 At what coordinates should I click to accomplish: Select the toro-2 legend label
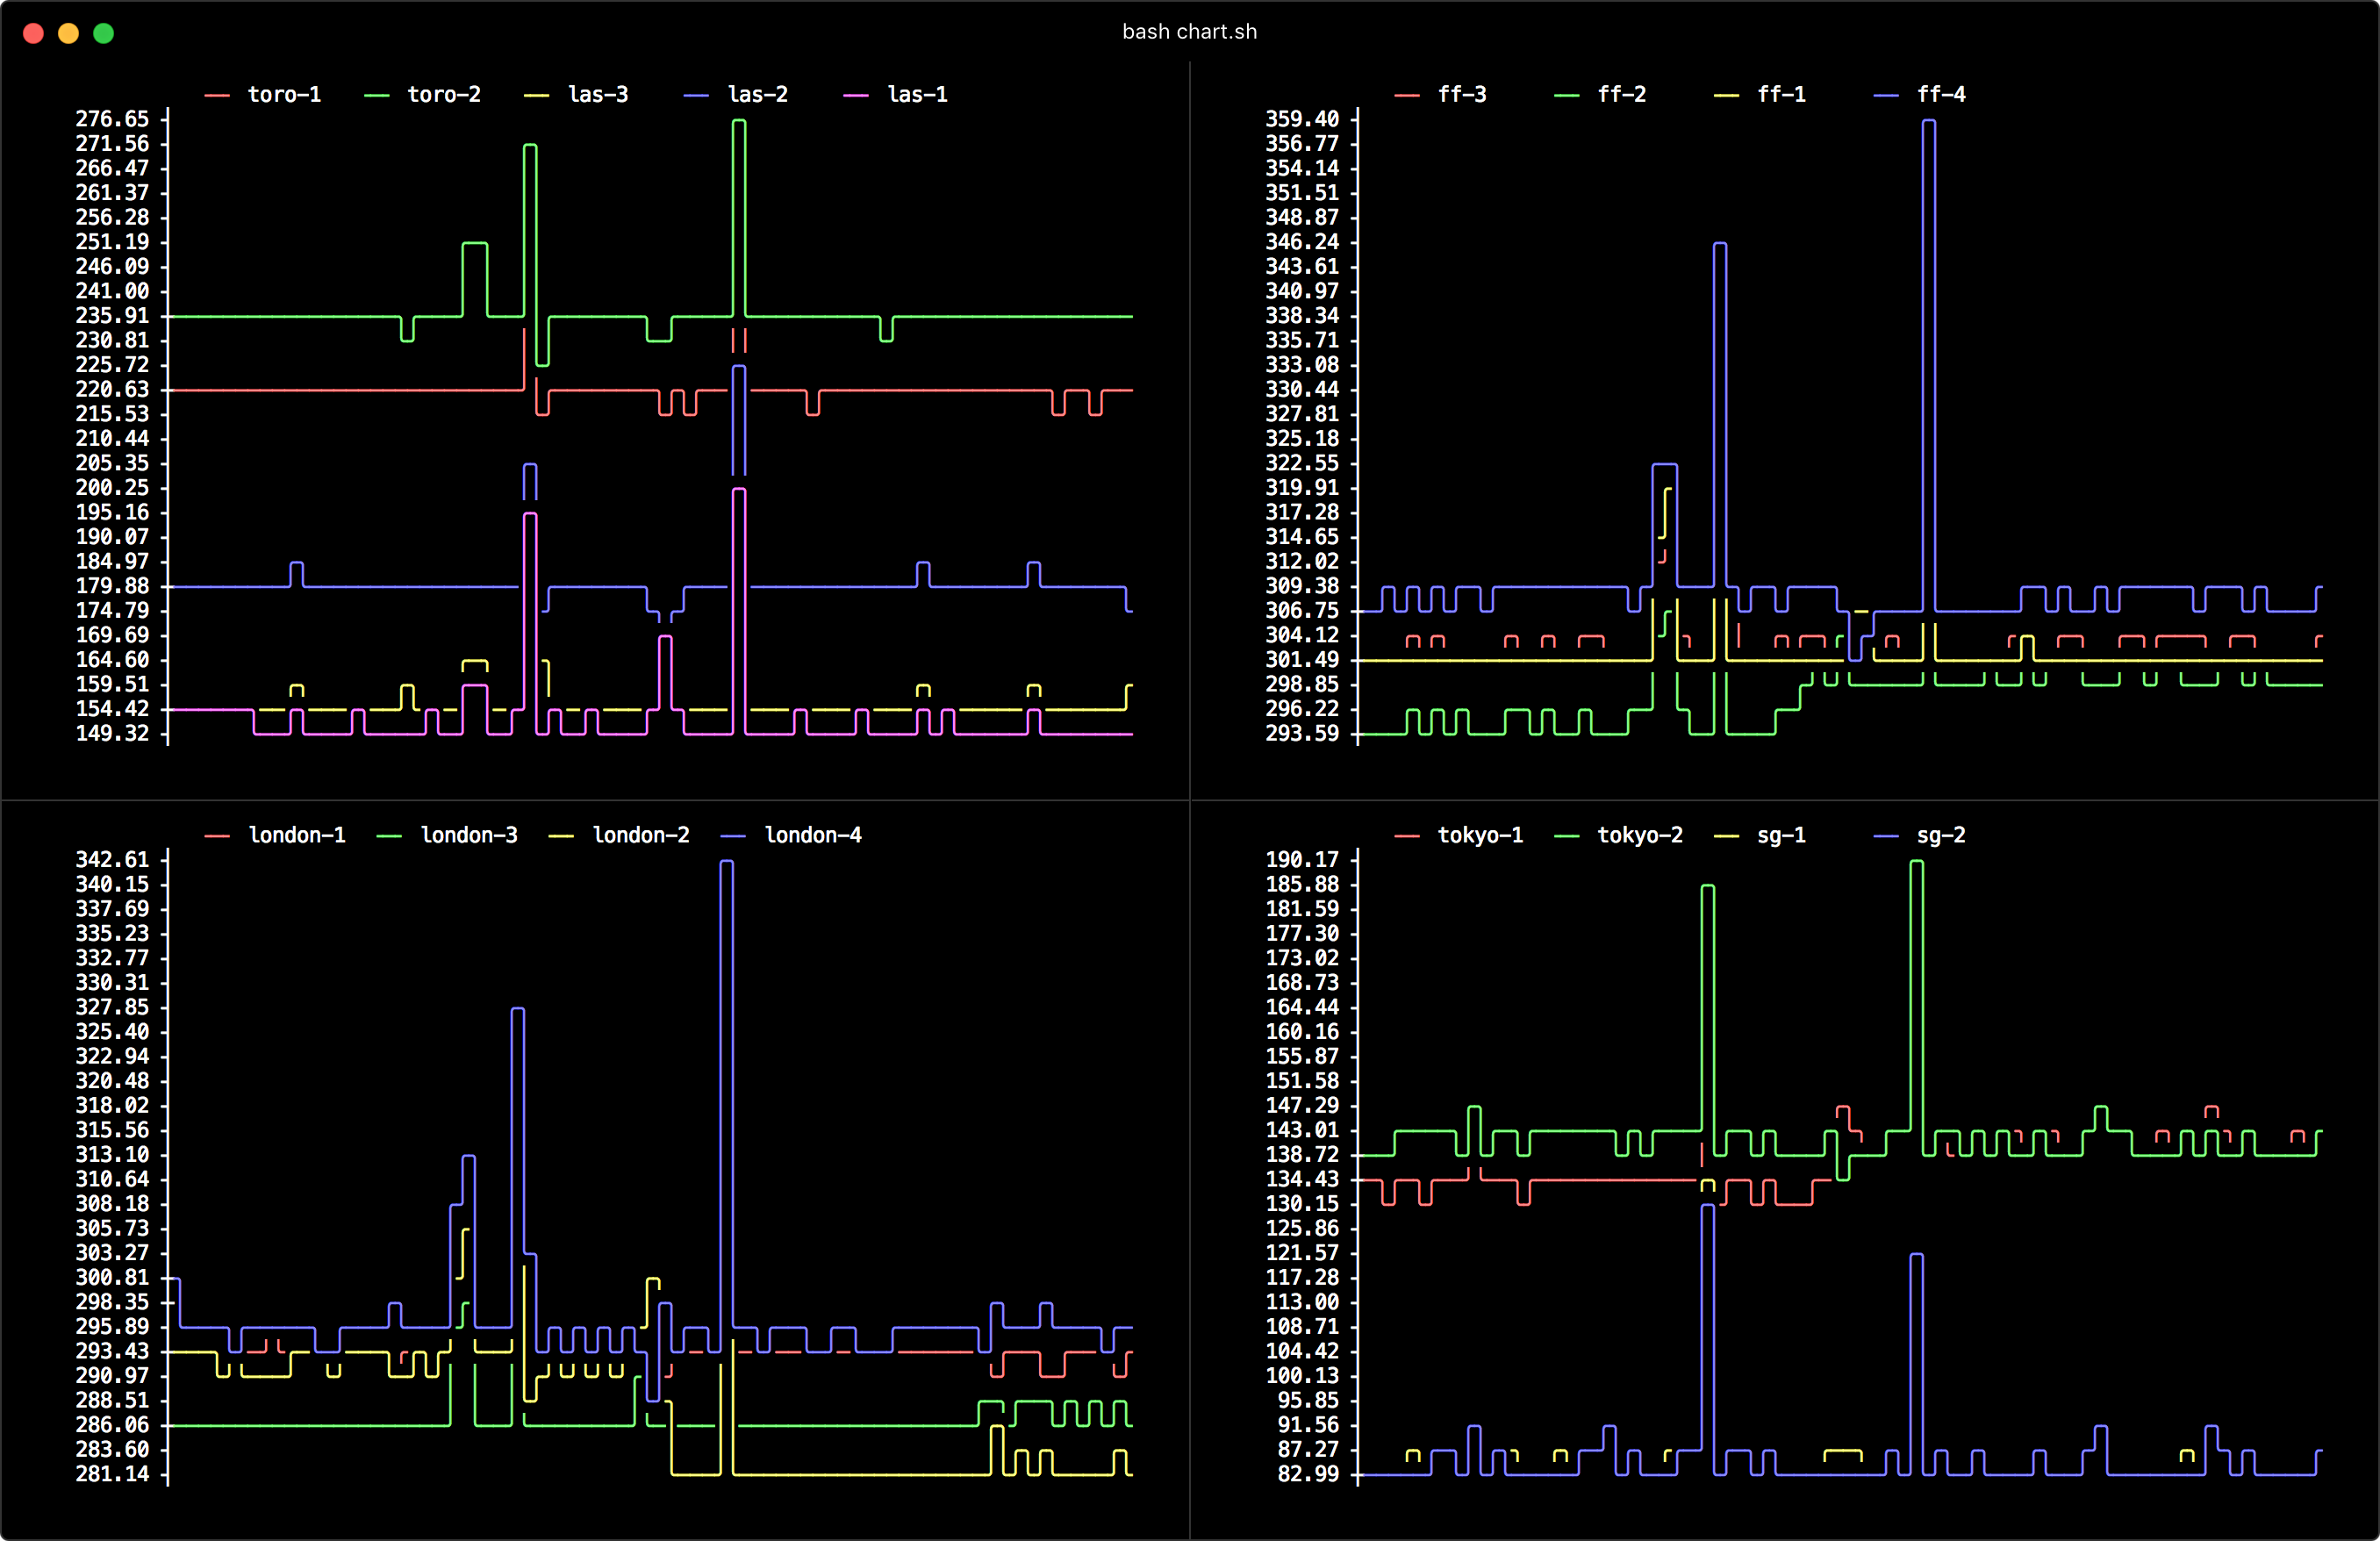coord(444,94)
